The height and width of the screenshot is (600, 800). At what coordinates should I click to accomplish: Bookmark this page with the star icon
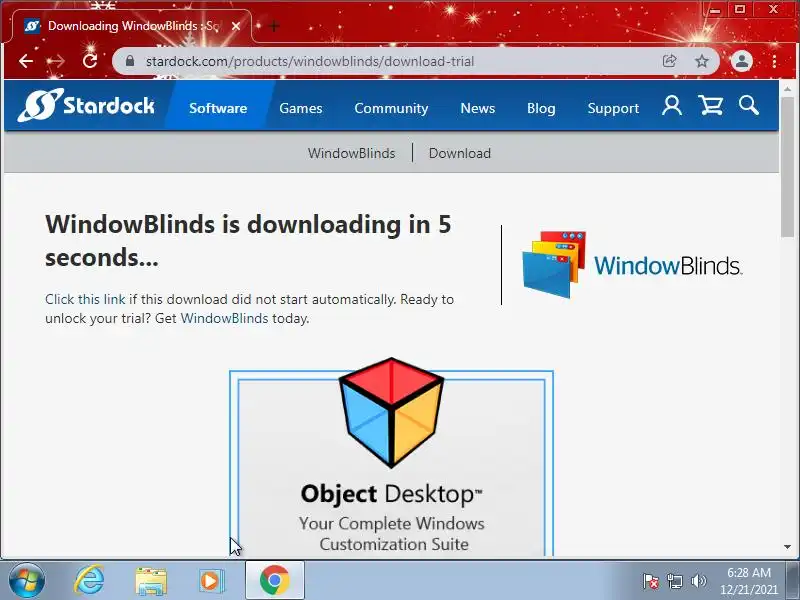[702, 61]
